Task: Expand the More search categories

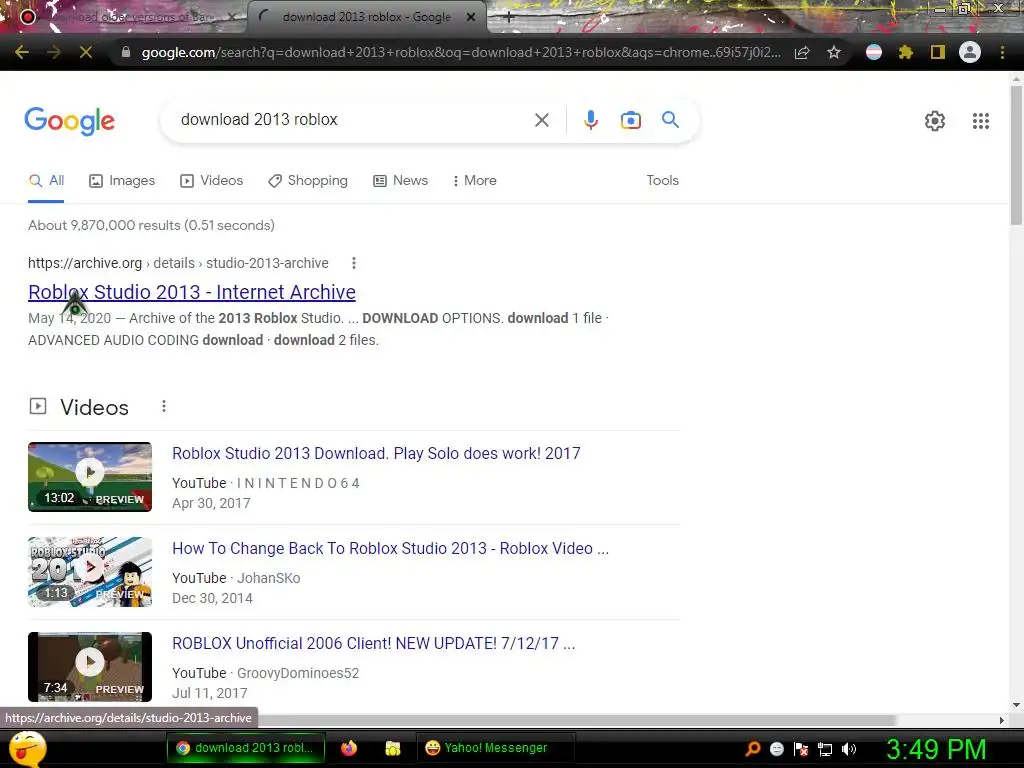Action: pos(475,181)
